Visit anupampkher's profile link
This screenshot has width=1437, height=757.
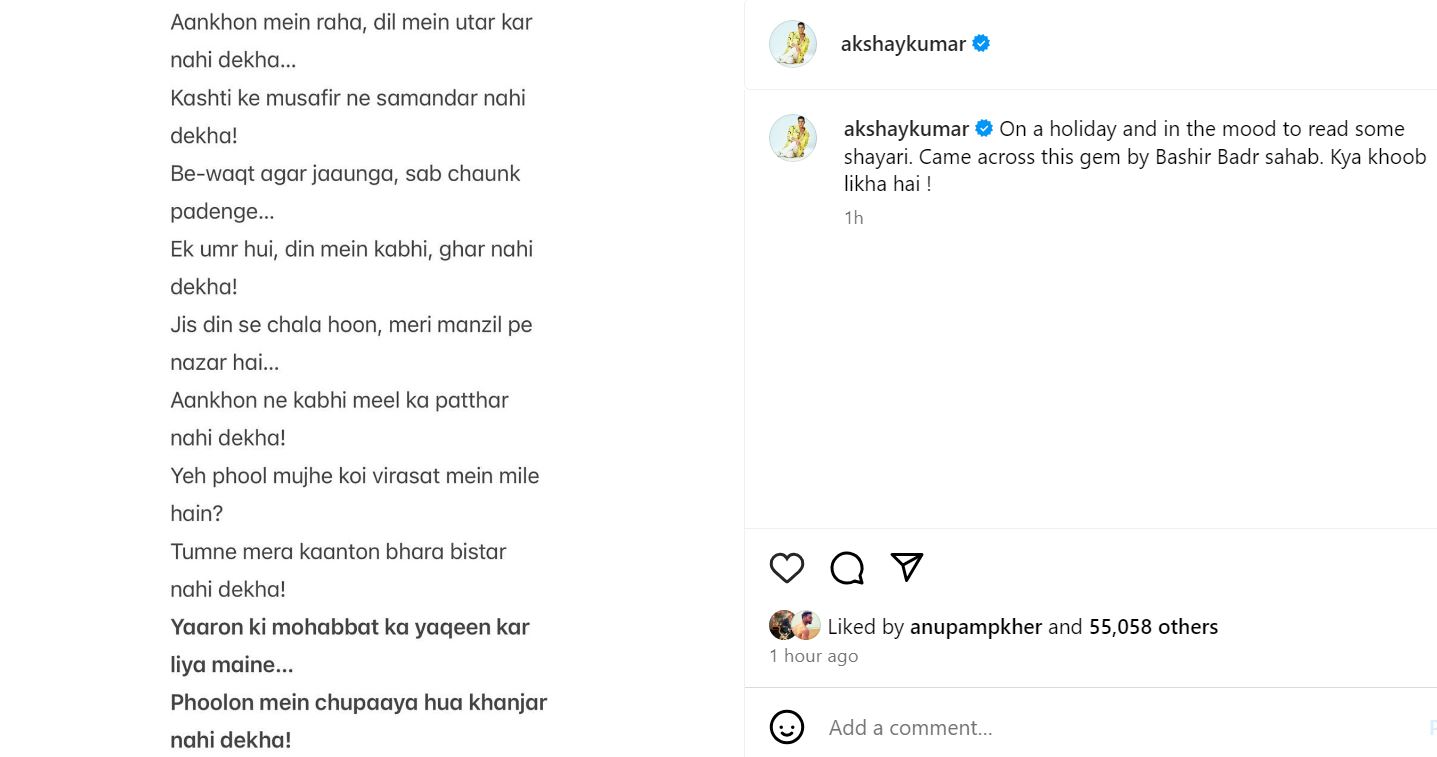coord(975,627)
